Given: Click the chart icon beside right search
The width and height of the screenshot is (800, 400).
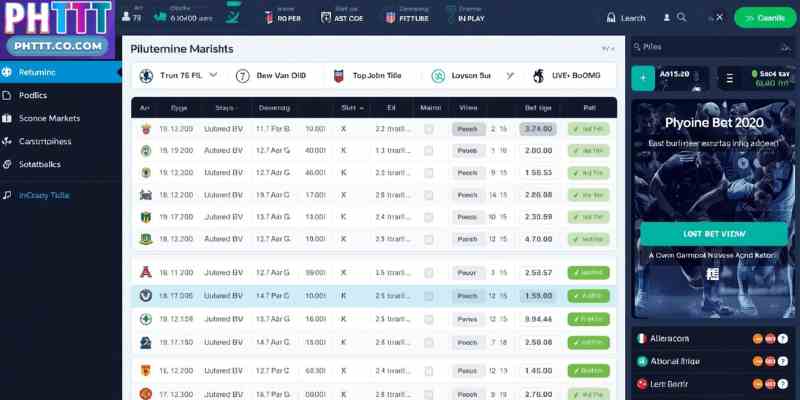Looking at the screenshot, I should click(x=785, y=47).
